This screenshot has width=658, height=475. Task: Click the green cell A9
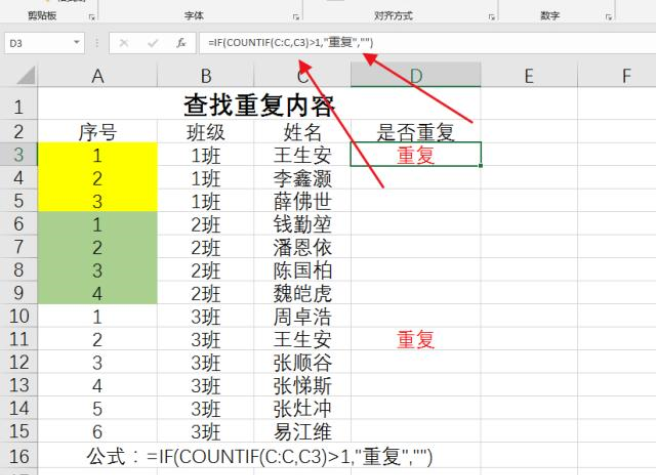coord(97,295)
